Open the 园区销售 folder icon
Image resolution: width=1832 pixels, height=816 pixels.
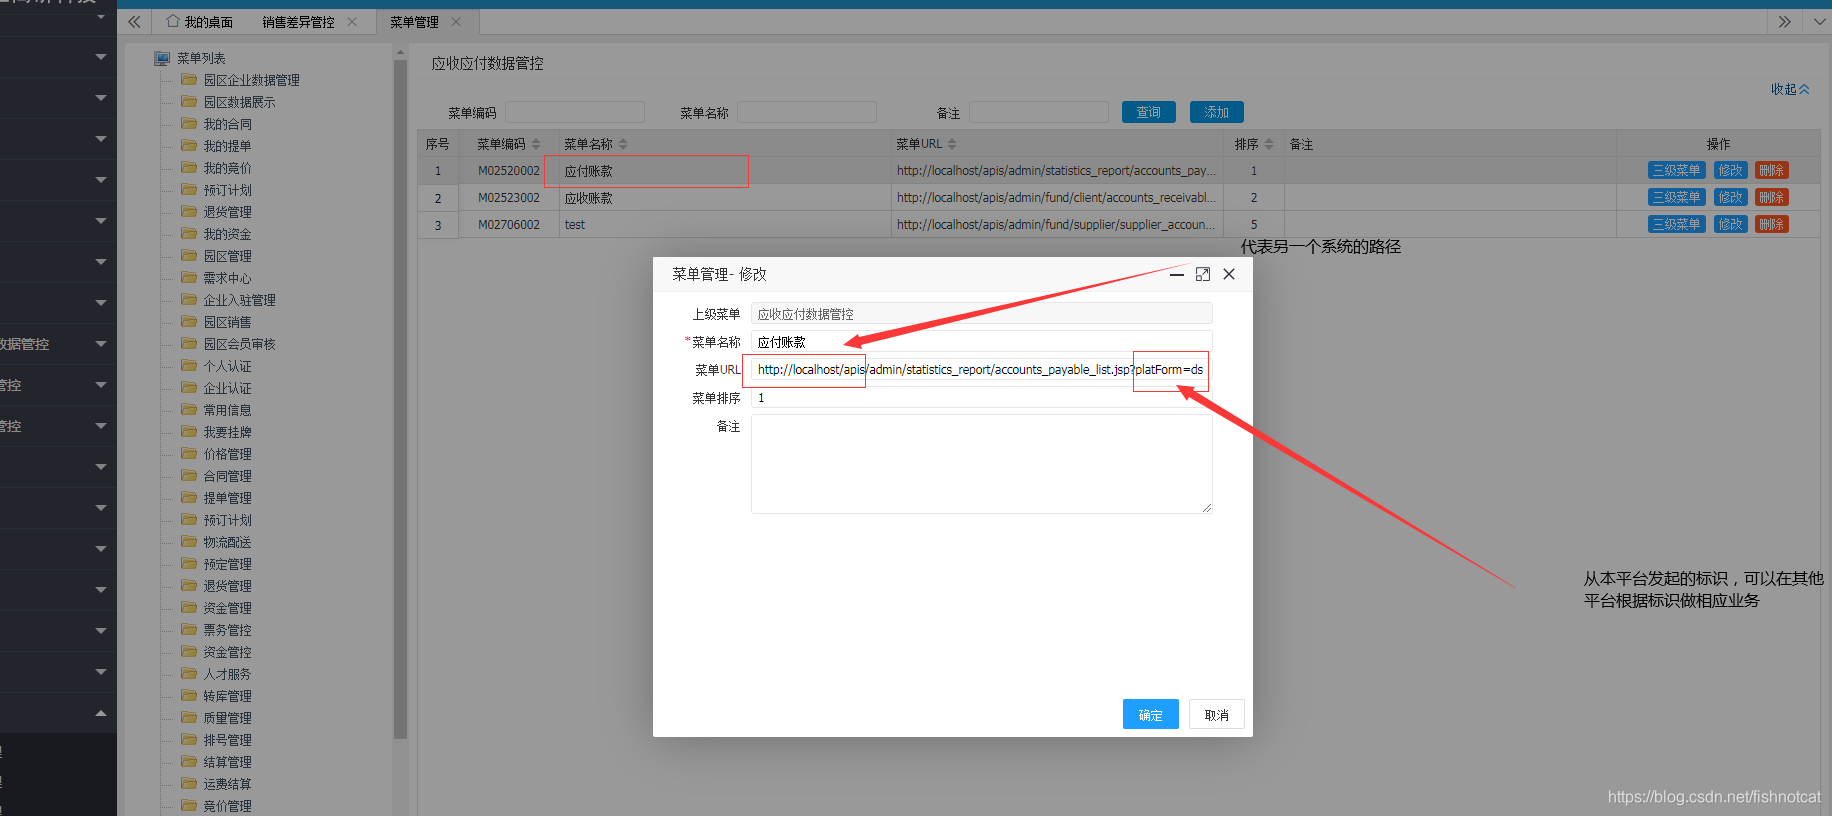(x=189, y=321)
